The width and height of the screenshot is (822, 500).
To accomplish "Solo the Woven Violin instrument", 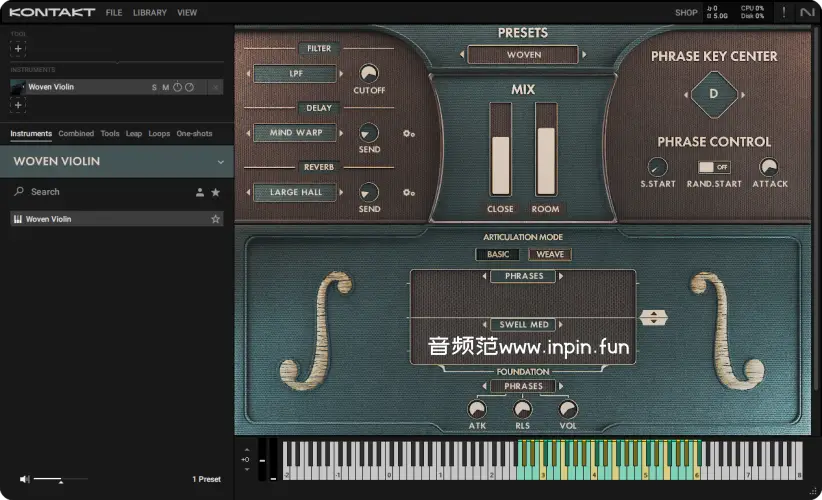I will (x=154, y=87).
